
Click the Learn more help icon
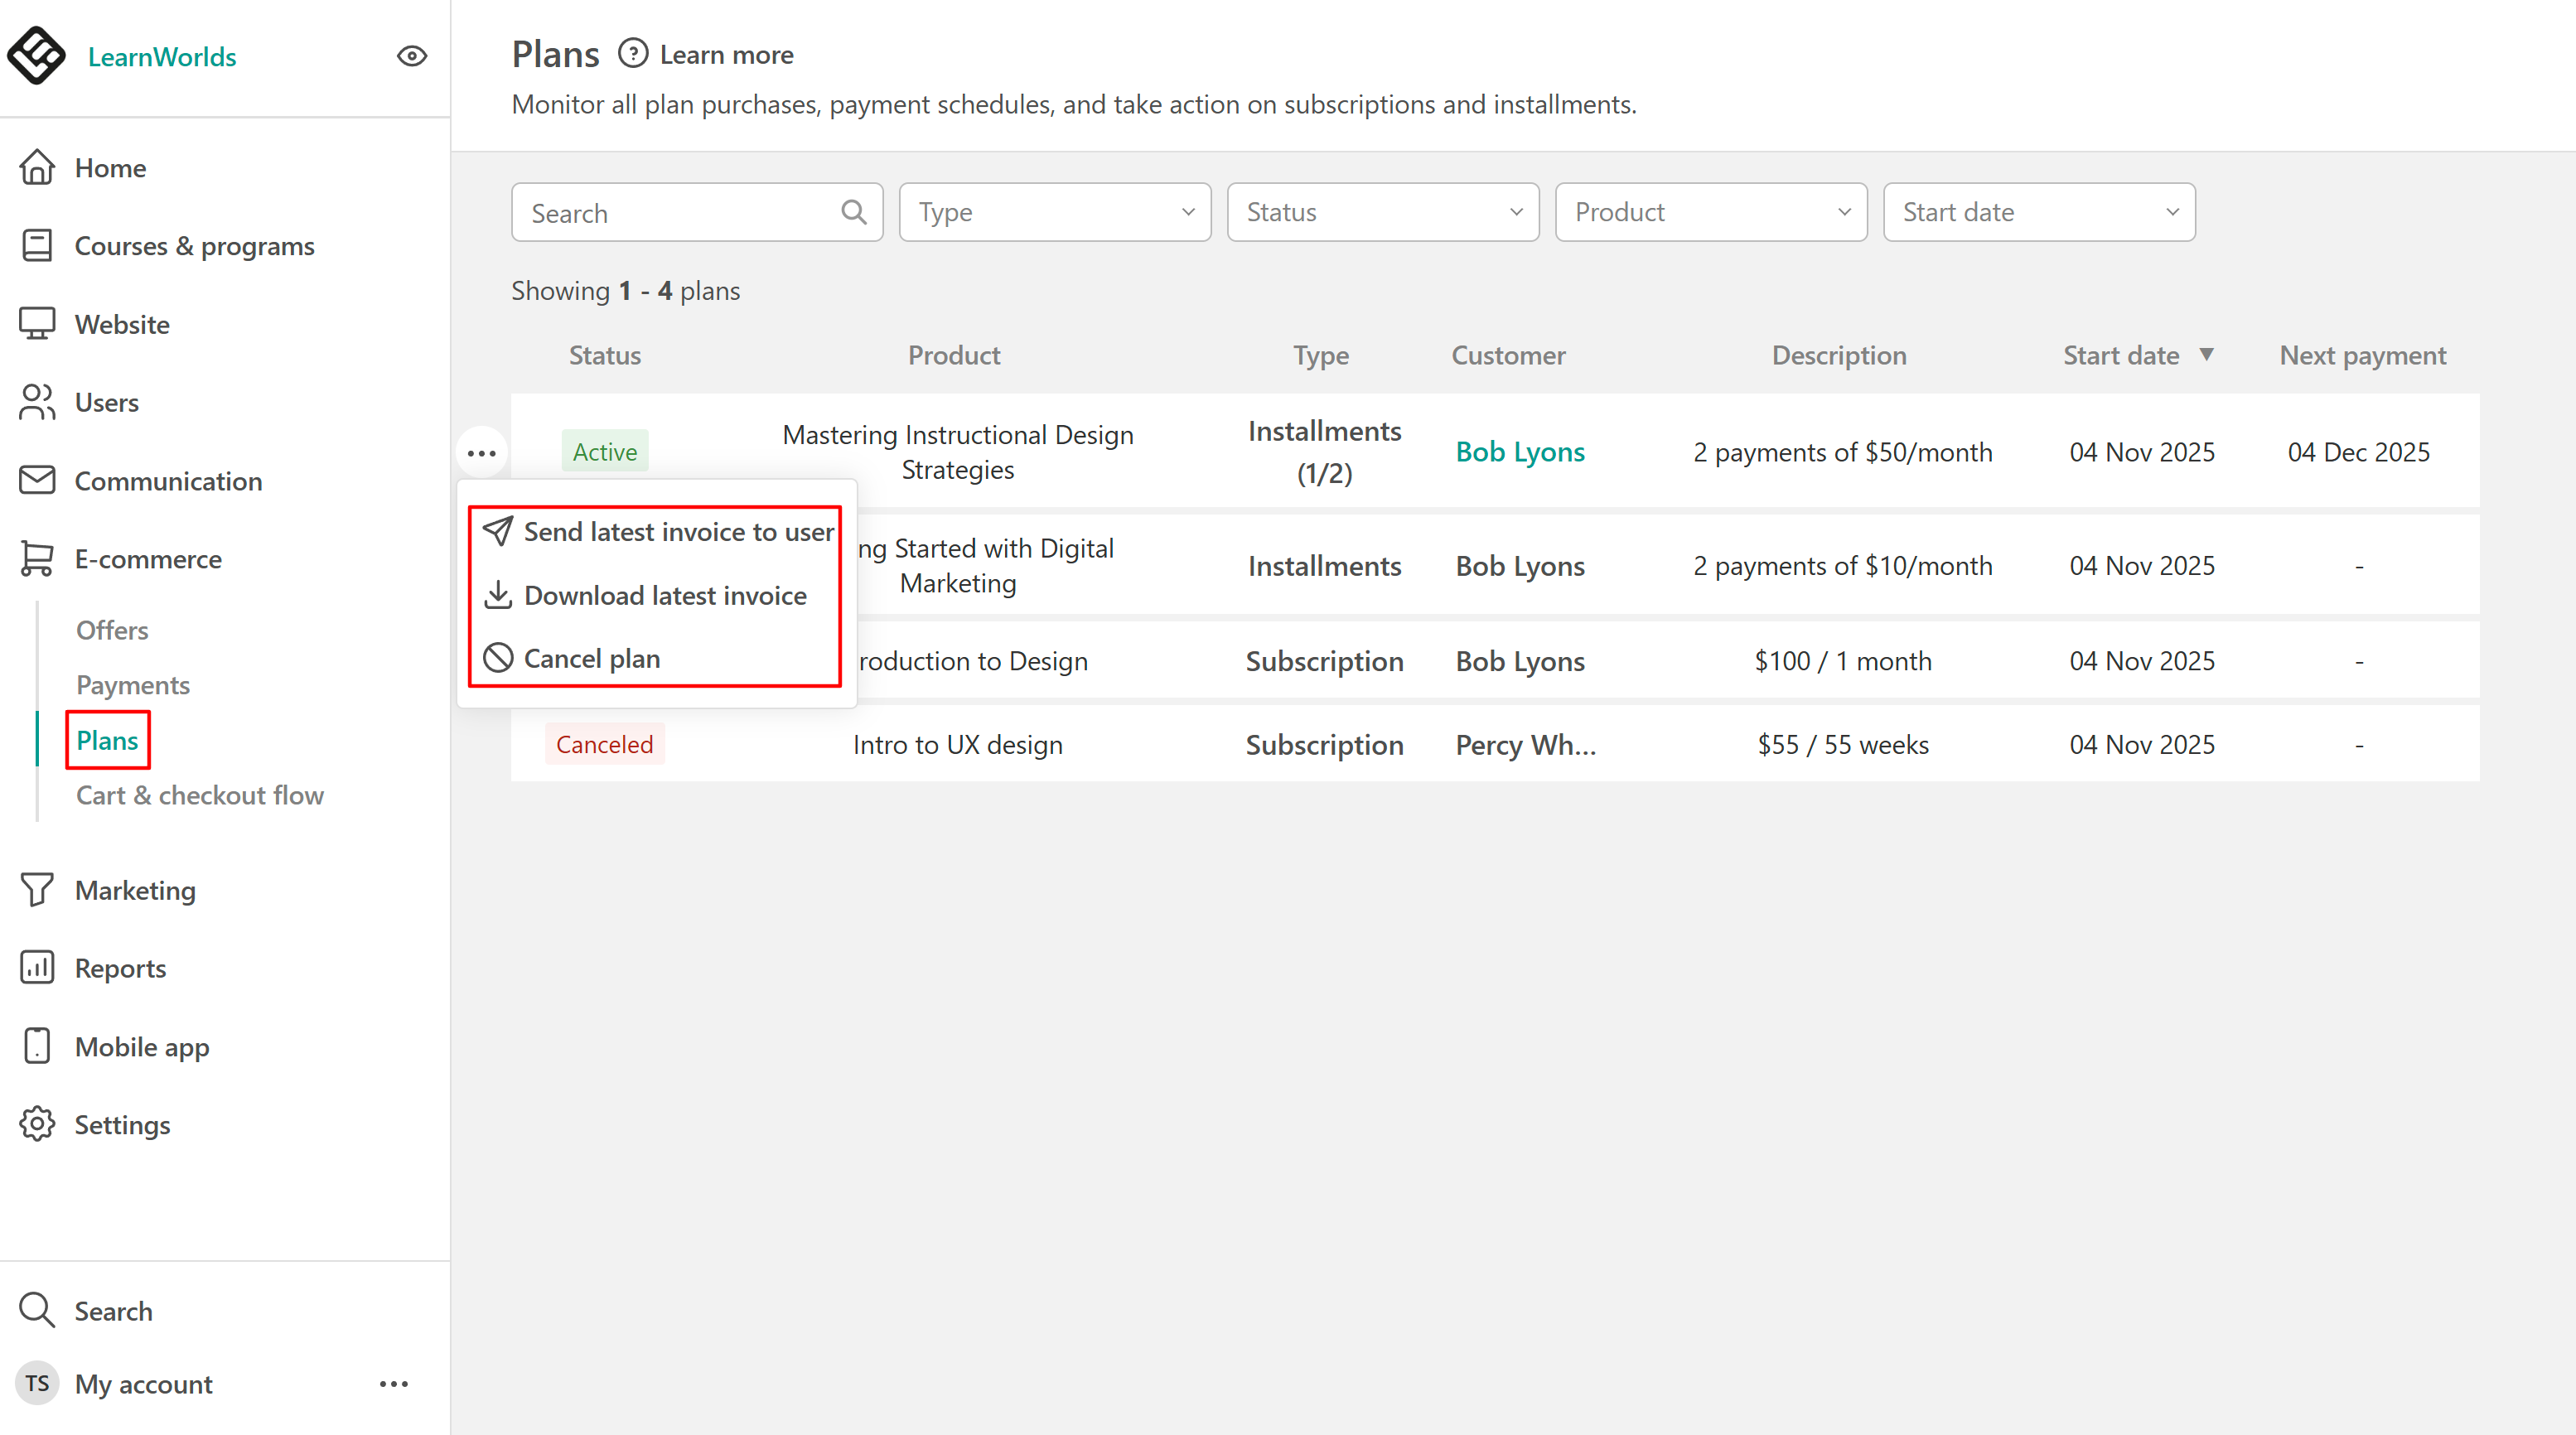pyautogui.click(x=633, y=54)
